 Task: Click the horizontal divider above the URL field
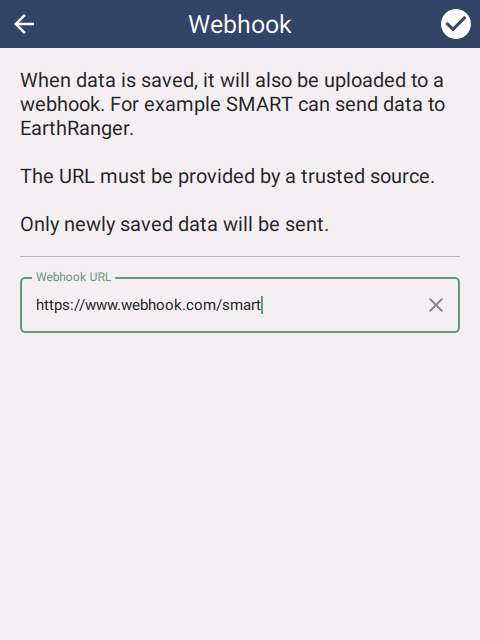point(240,257)
